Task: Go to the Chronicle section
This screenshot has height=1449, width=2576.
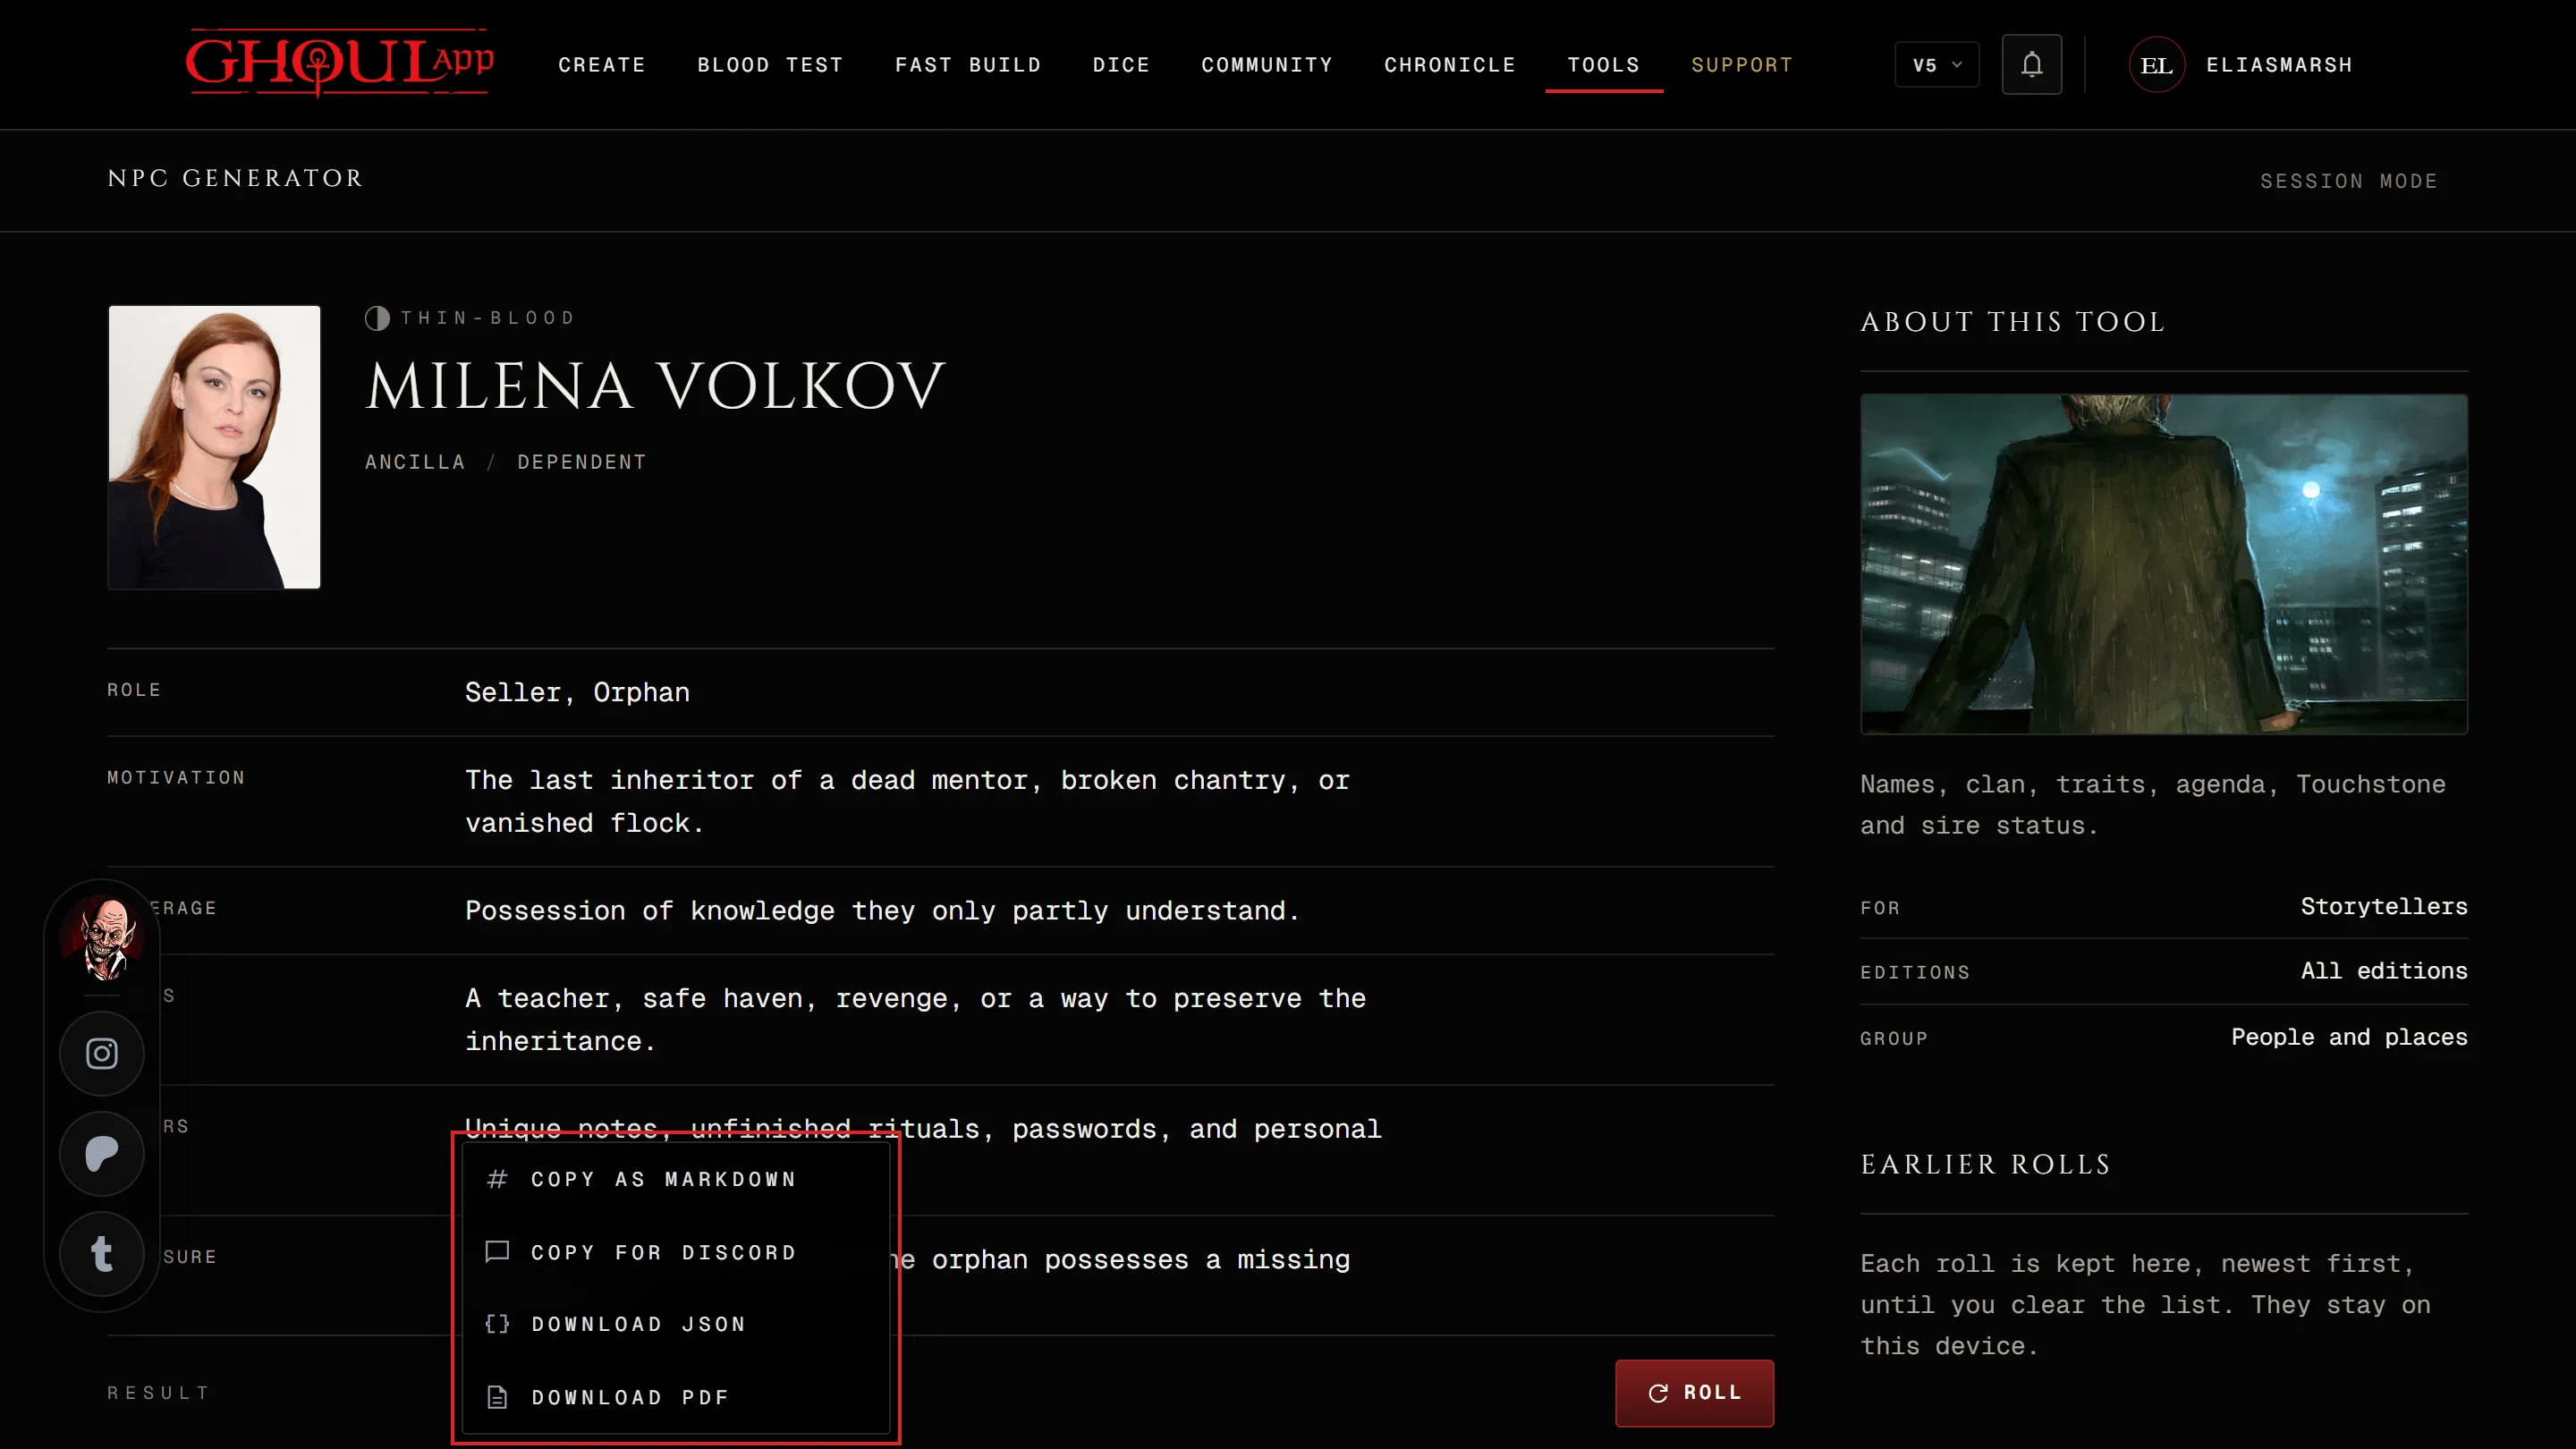Action: [x=1450, y=65]
